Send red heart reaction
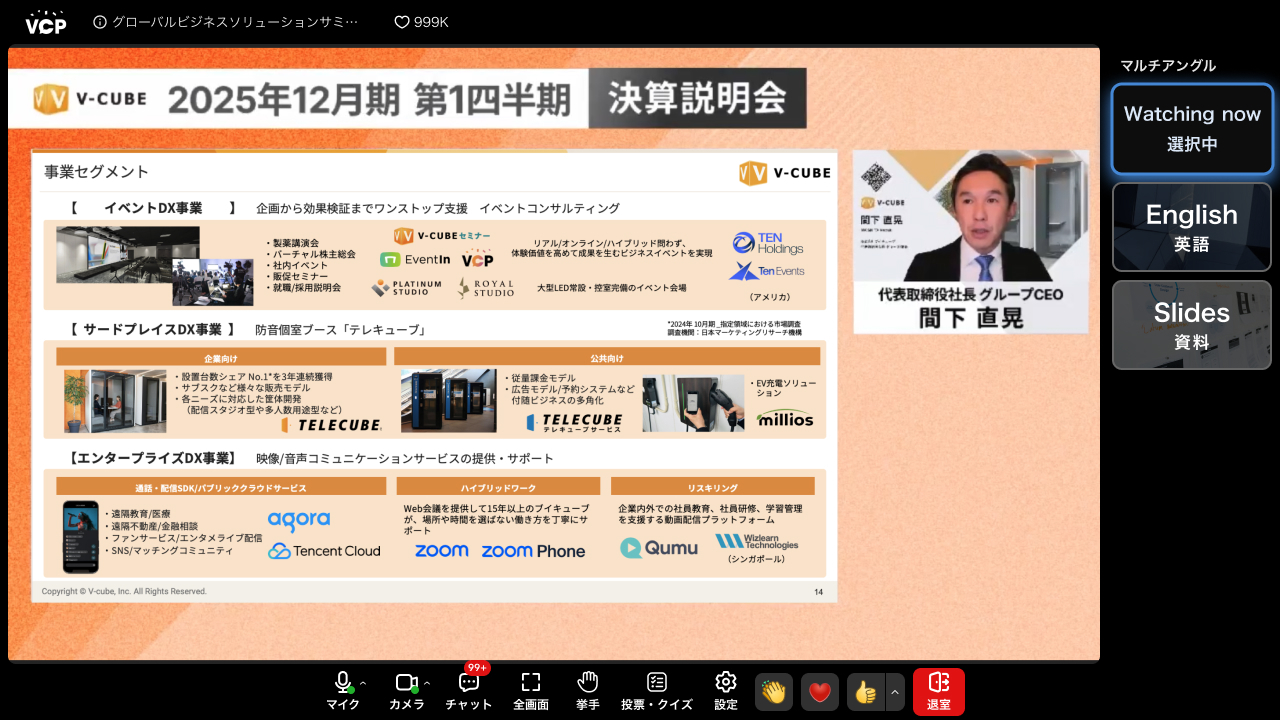Image resolution: width=1280 pixels, height=720 pixels. coord(820,692)
